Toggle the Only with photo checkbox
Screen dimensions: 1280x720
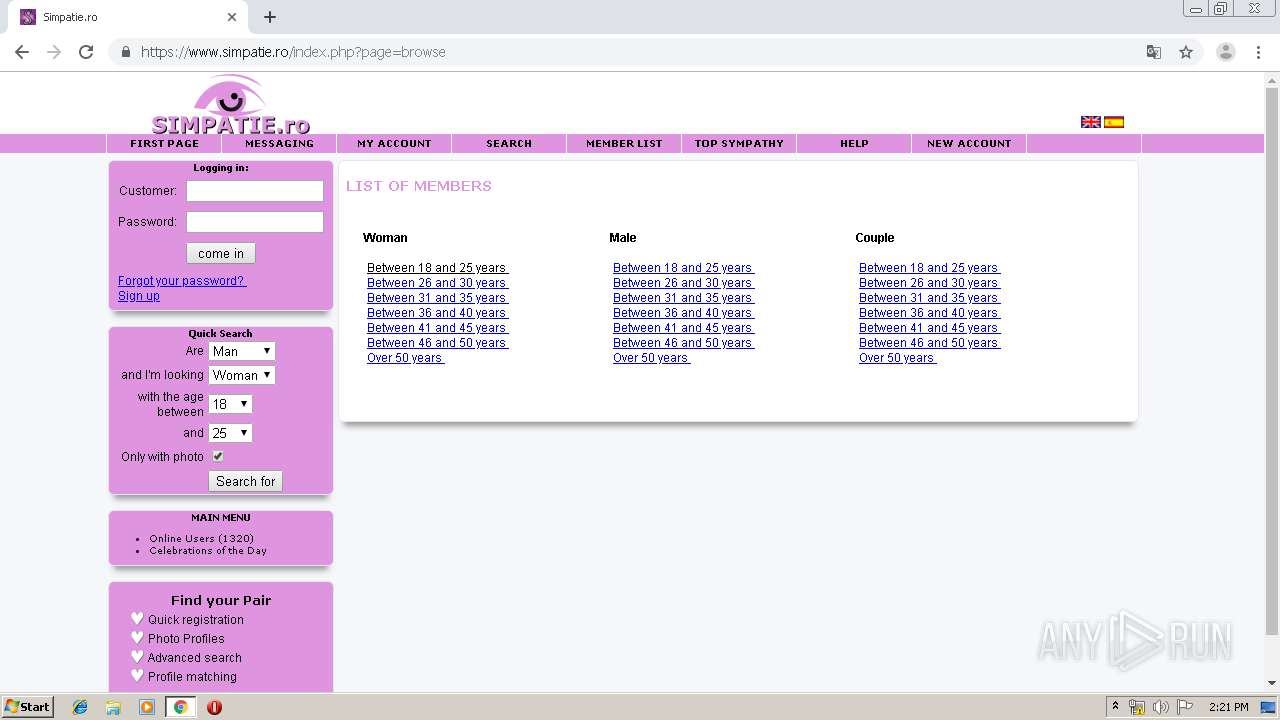(217, 456)
